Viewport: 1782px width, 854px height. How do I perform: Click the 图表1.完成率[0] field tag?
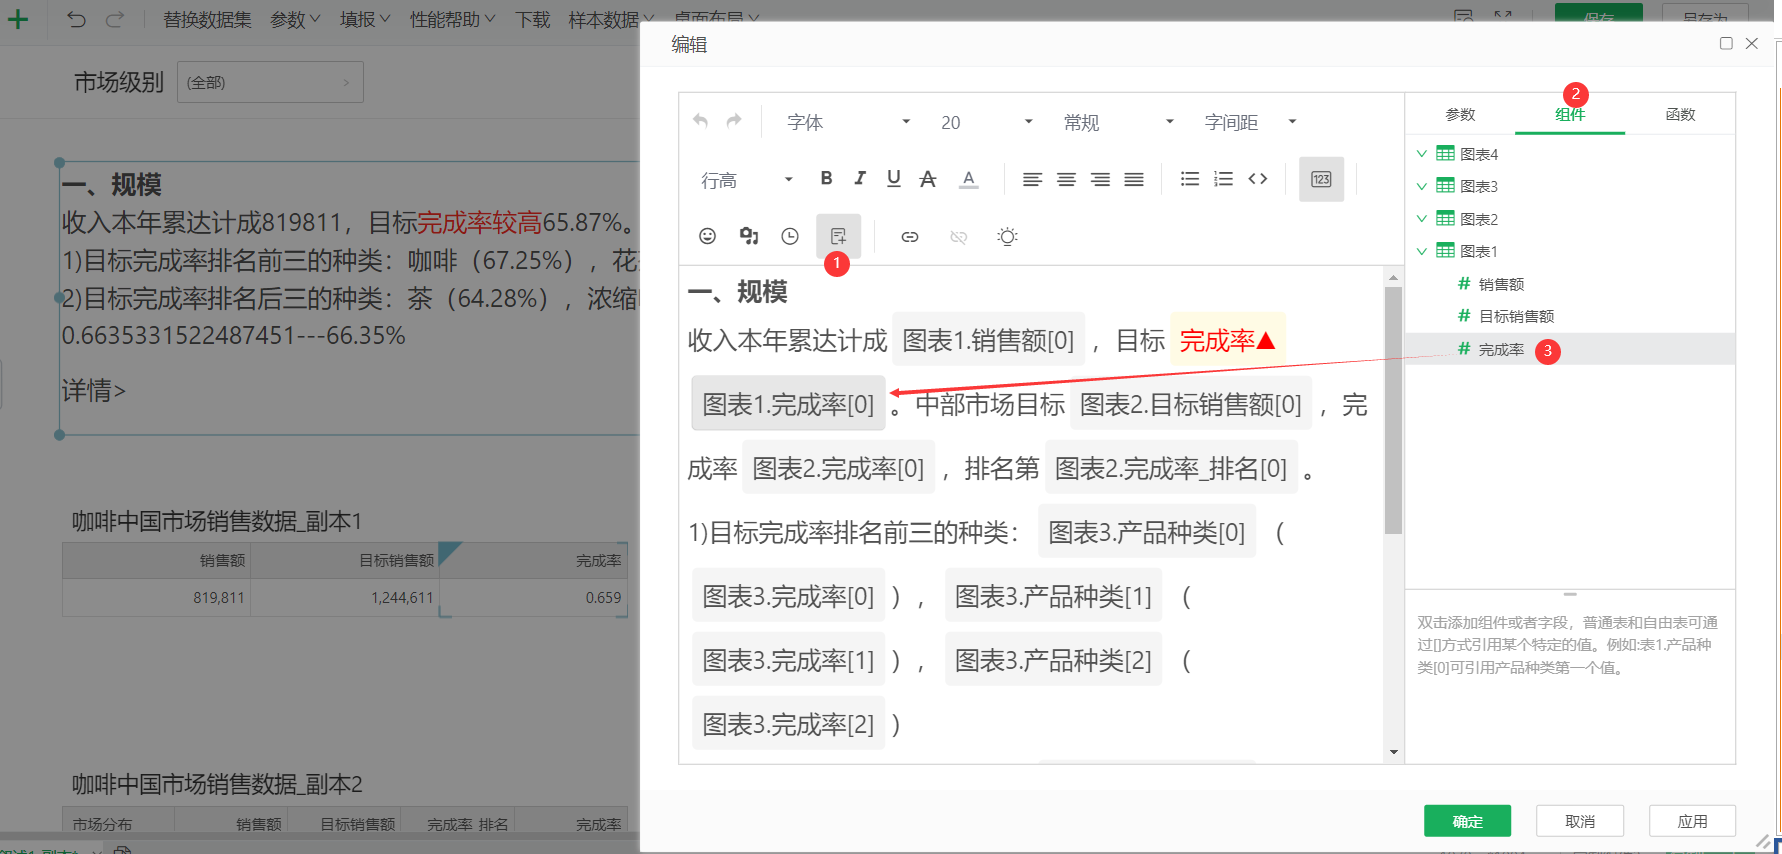click(x=788, y=404)
